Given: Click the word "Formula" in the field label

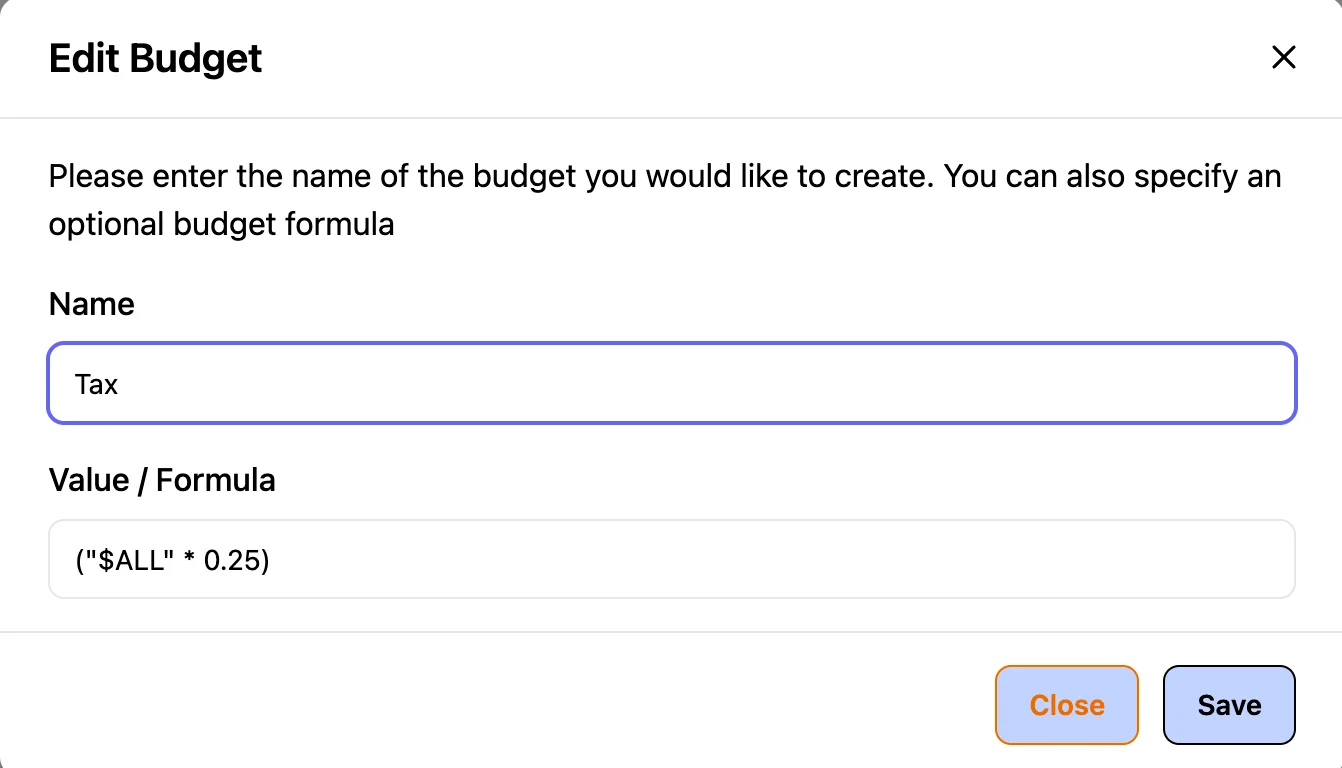Looking at the screenshot, I should coord(216,480).
